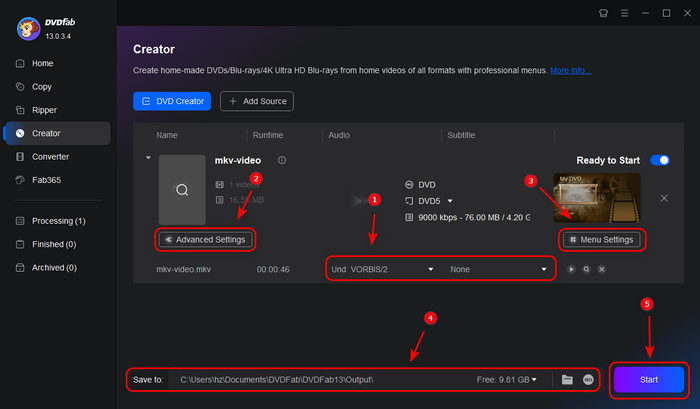The width and height of the screenshot is (700, 409).
Task: Open Advanced Settings
Action: 204,239
